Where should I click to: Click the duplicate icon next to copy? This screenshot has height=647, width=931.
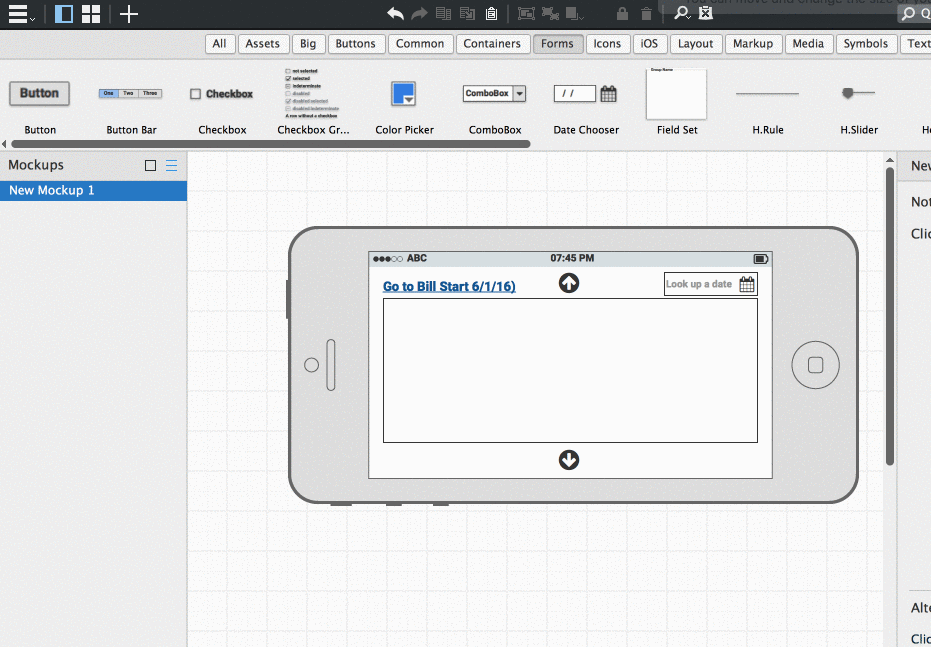tap(467, 13)
